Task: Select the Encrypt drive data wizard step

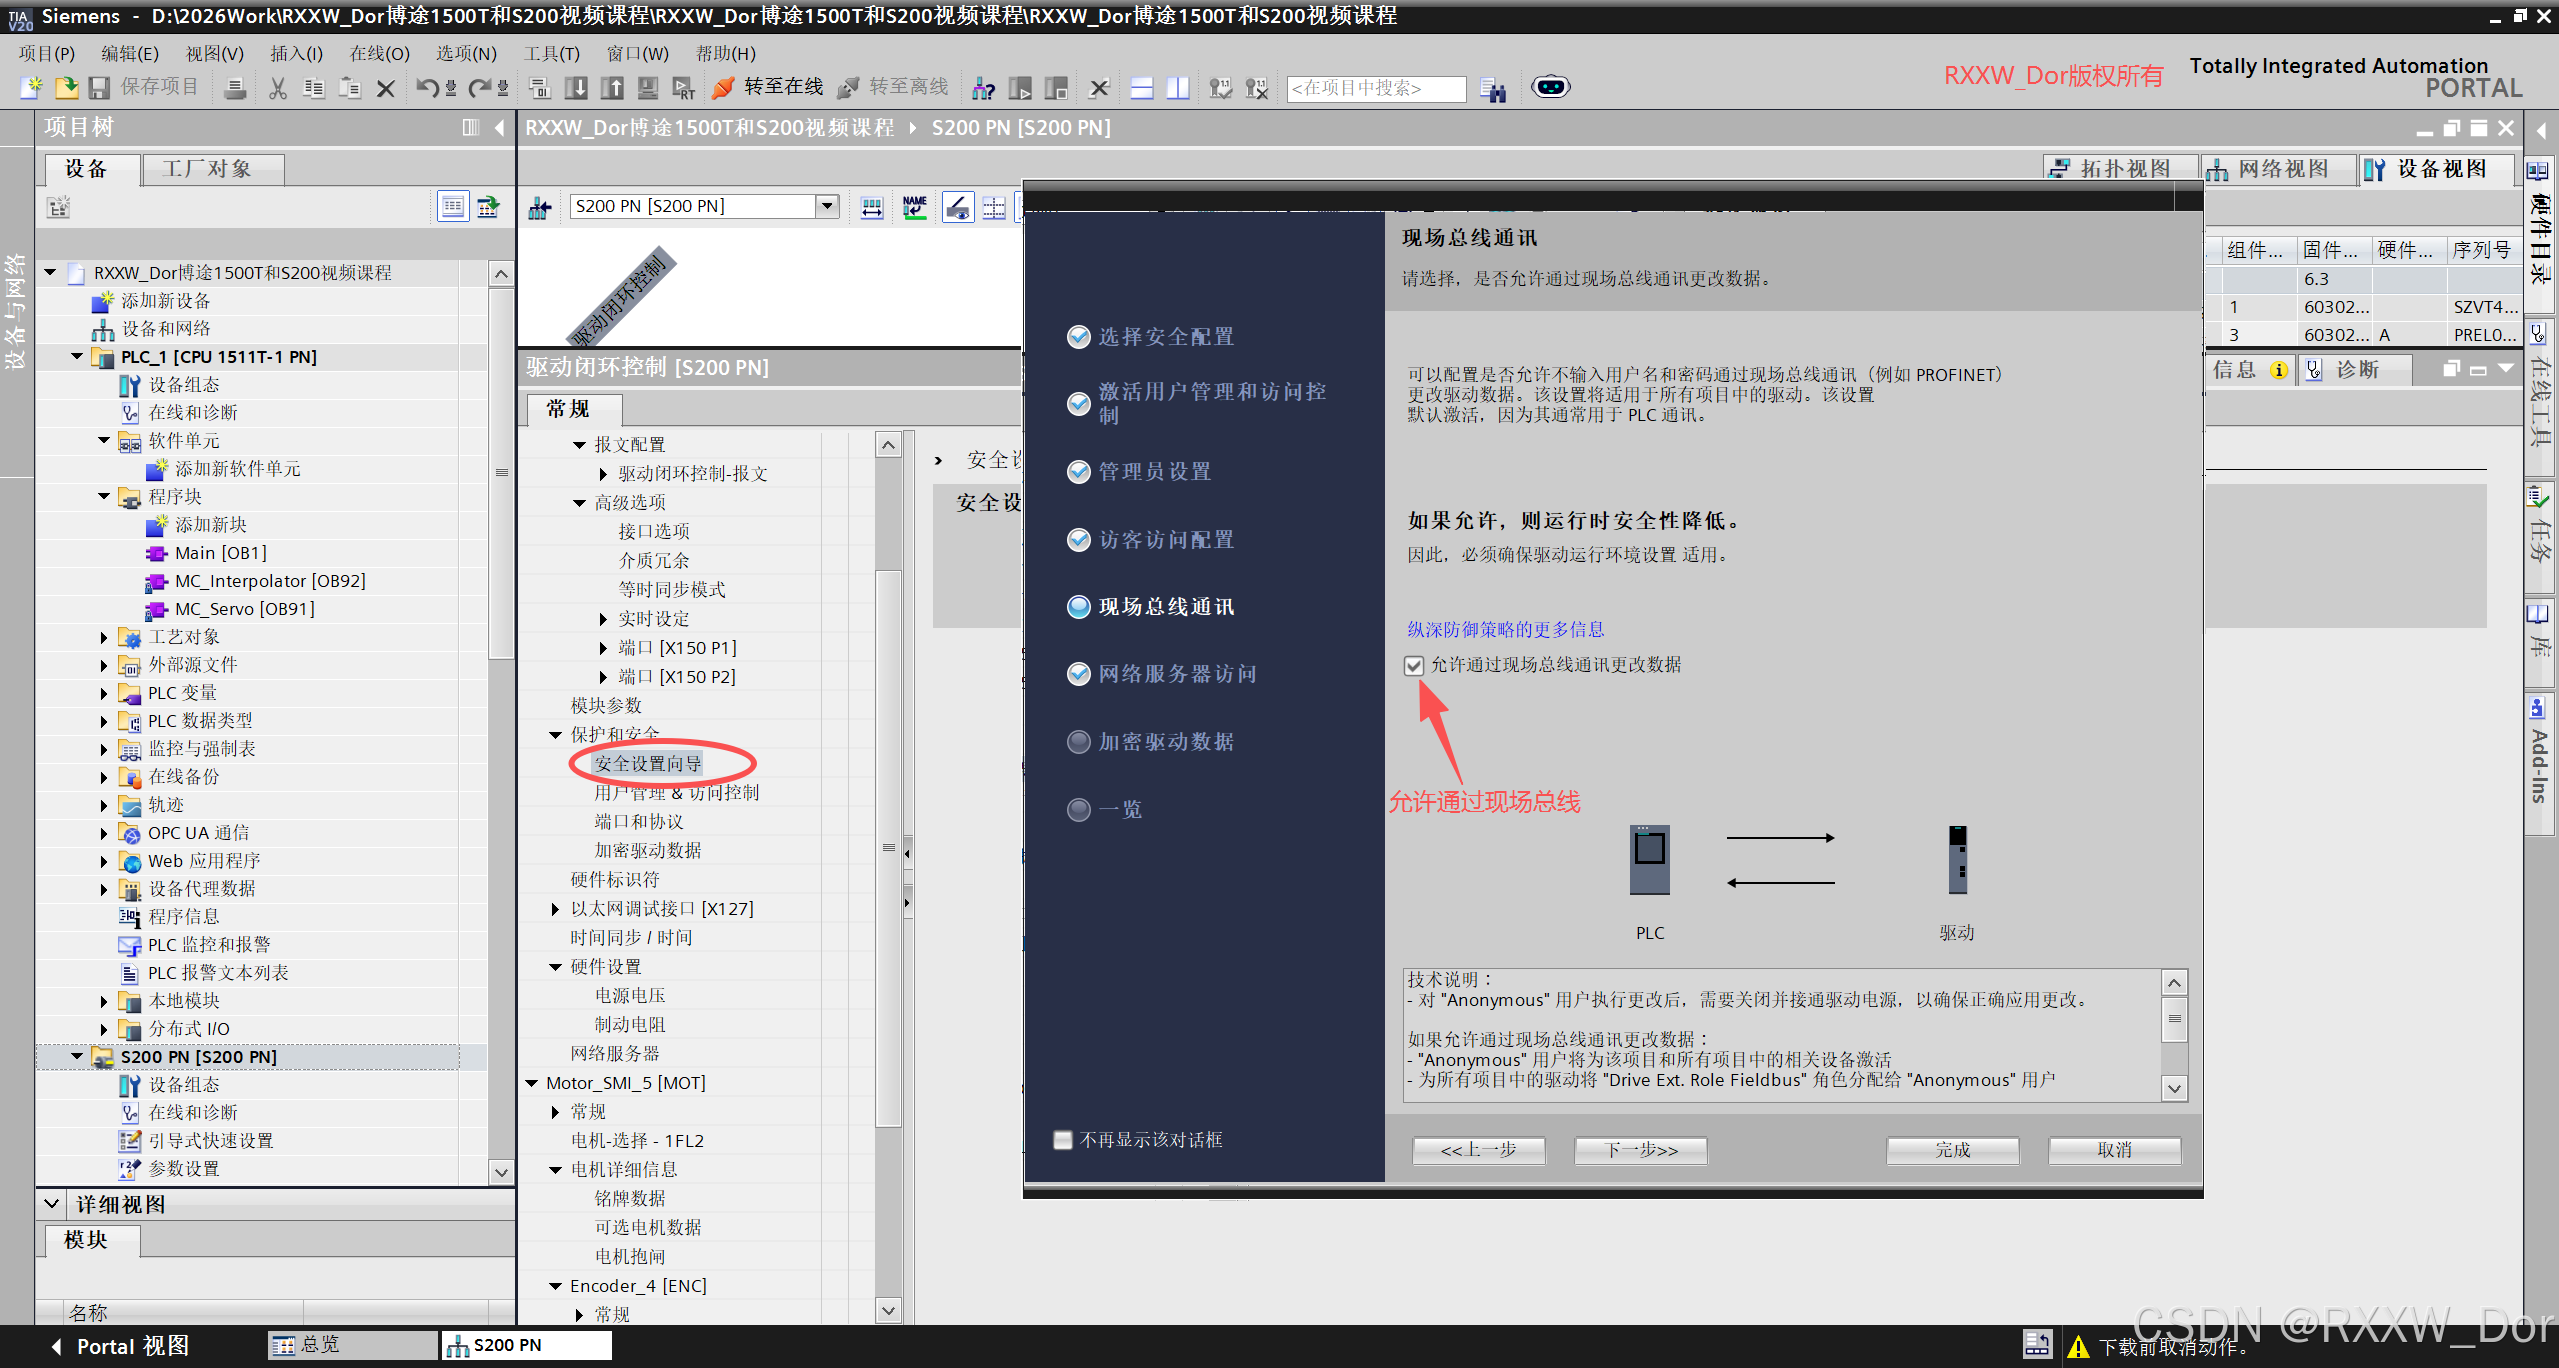Action: [1166, 742]
